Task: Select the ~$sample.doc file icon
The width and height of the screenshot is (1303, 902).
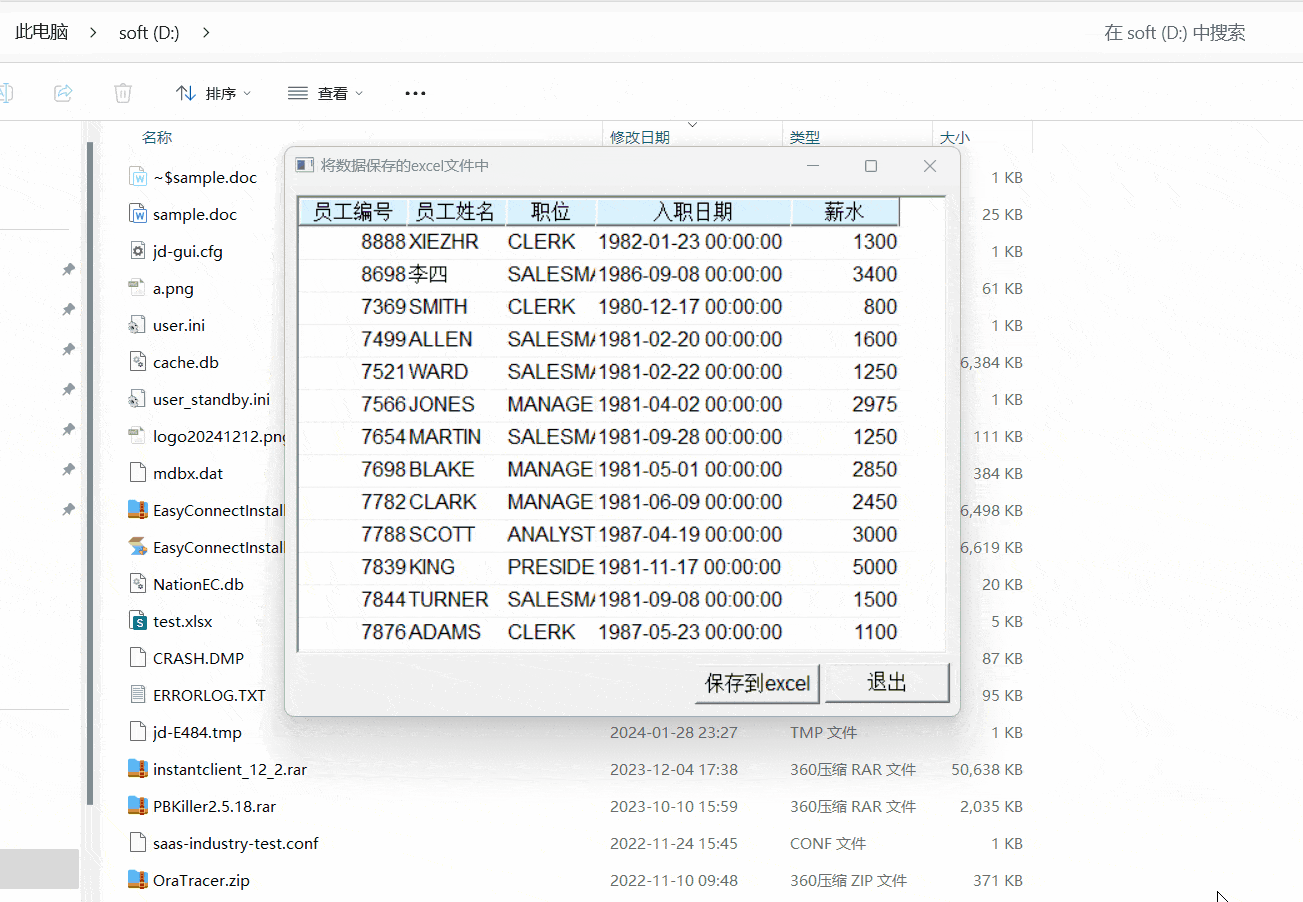Action: (138, 177)
